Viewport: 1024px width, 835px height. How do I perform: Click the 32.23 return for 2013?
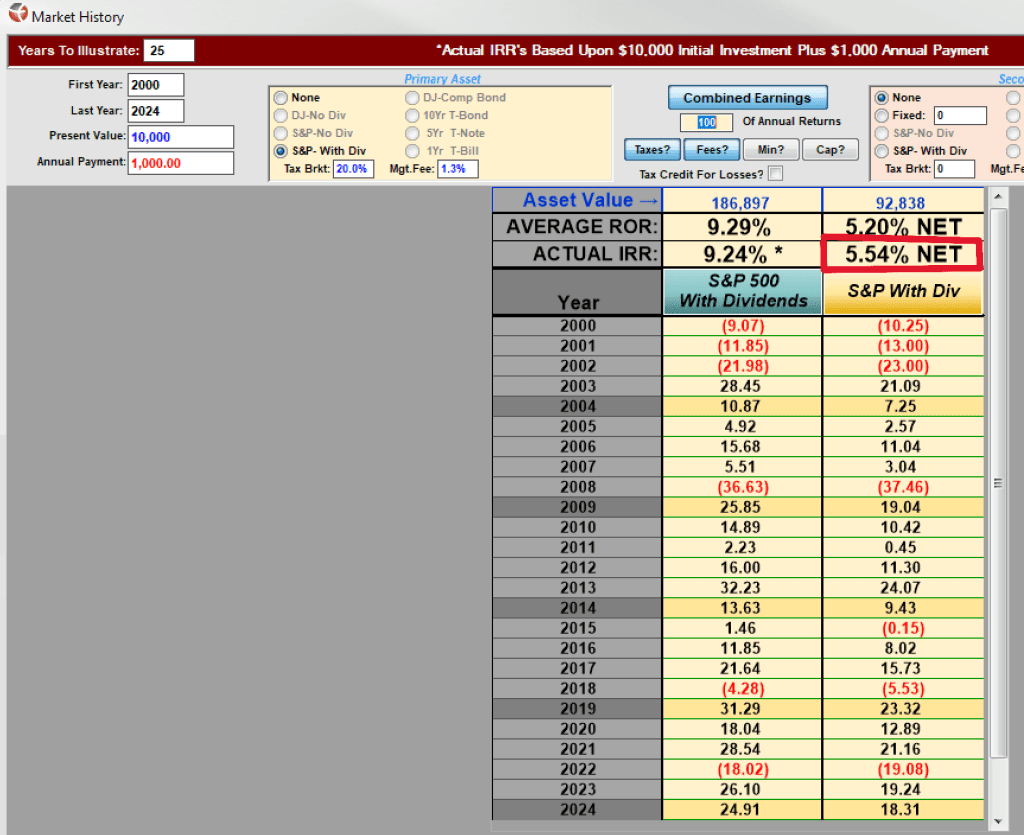[x=743, y=588]
